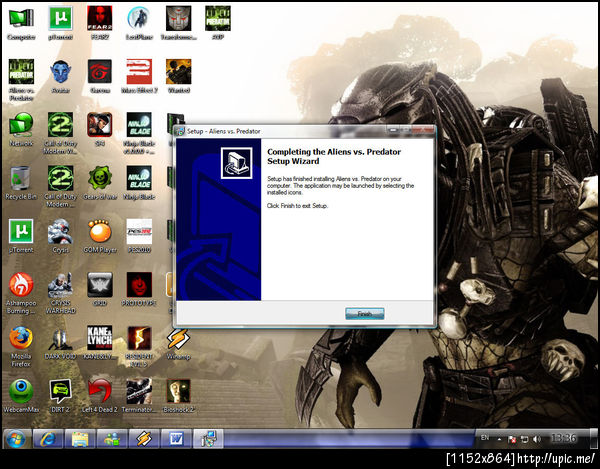Open Winamp from the taskbar
The height and width of the screenshot is (469, 600).
coord(144,439)
